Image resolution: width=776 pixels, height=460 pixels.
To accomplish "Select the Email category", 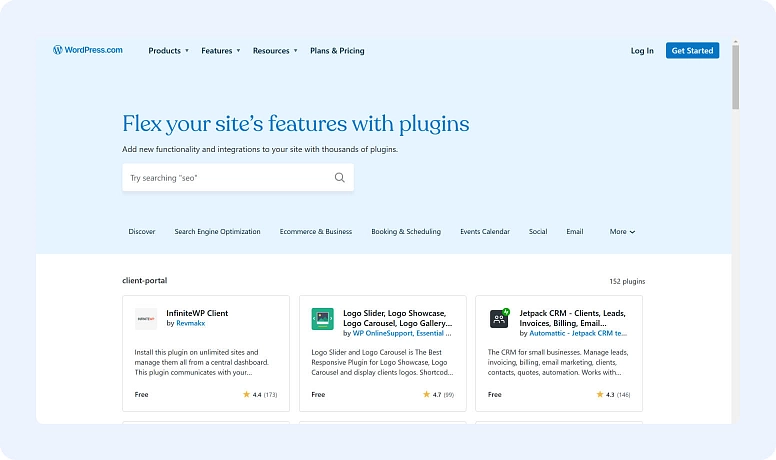I will click(575, 231).
